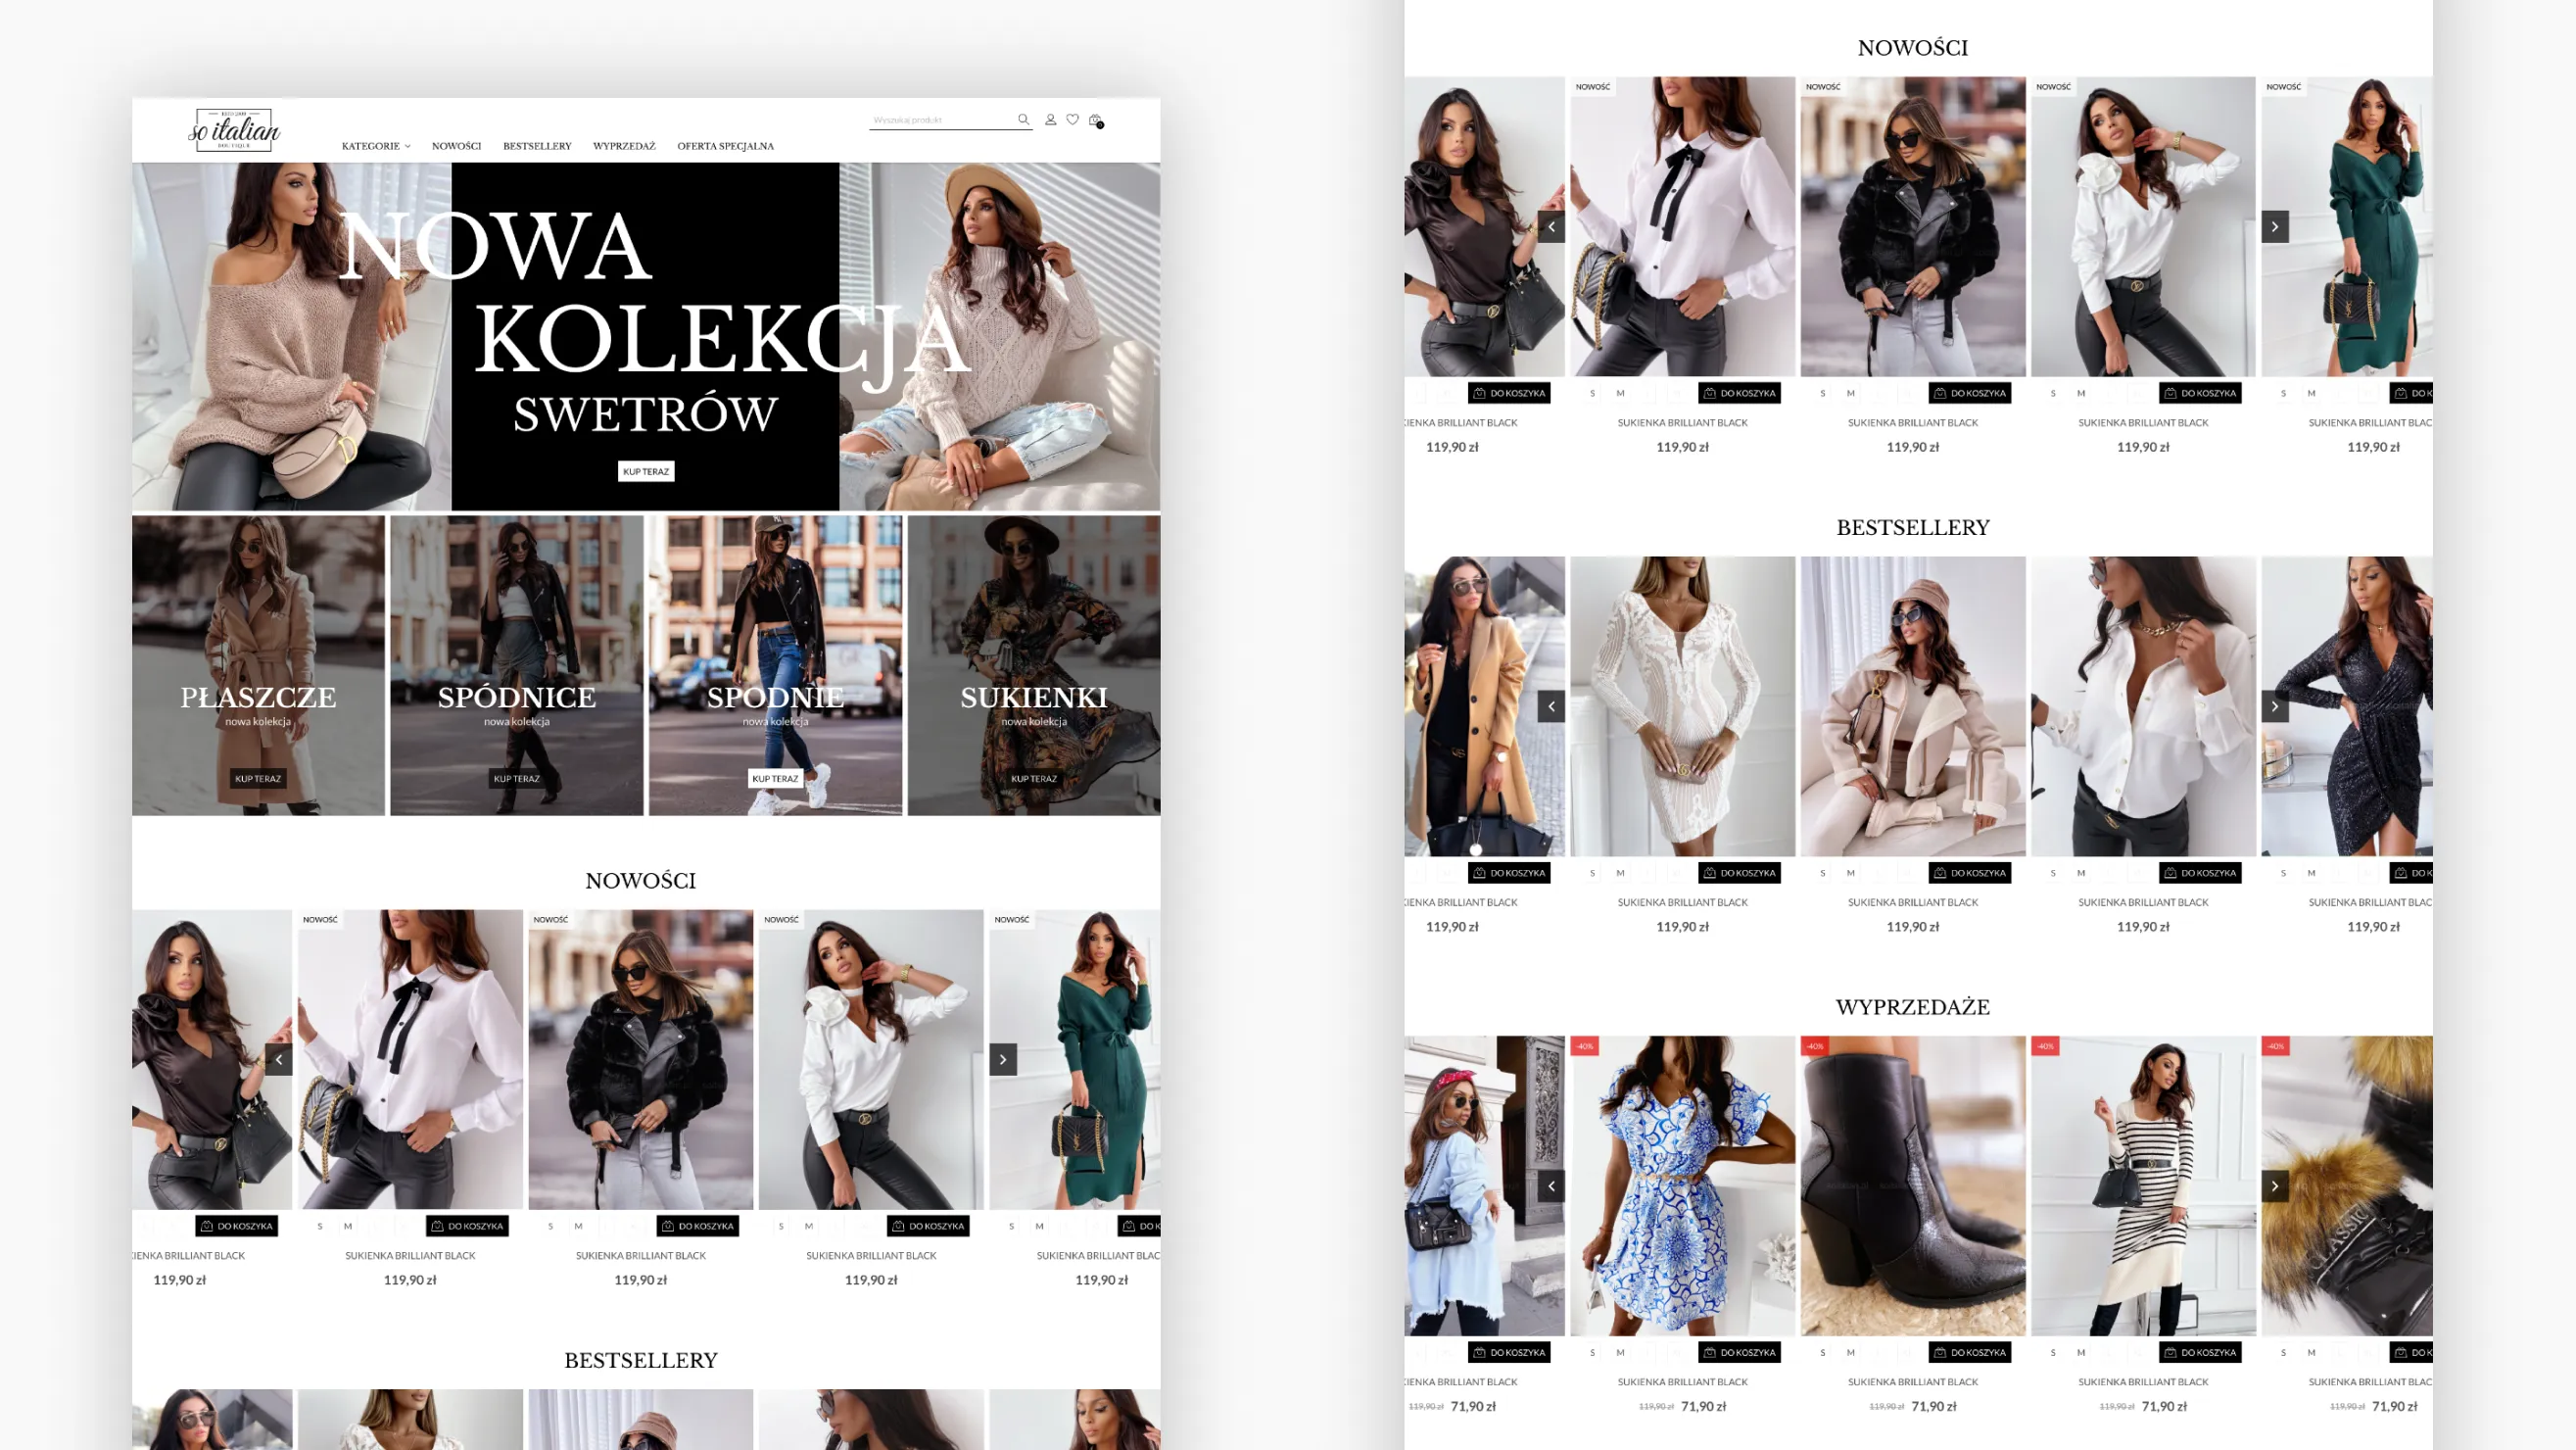Click next arrow in left page Nowości carousel

(1003, 1059)
